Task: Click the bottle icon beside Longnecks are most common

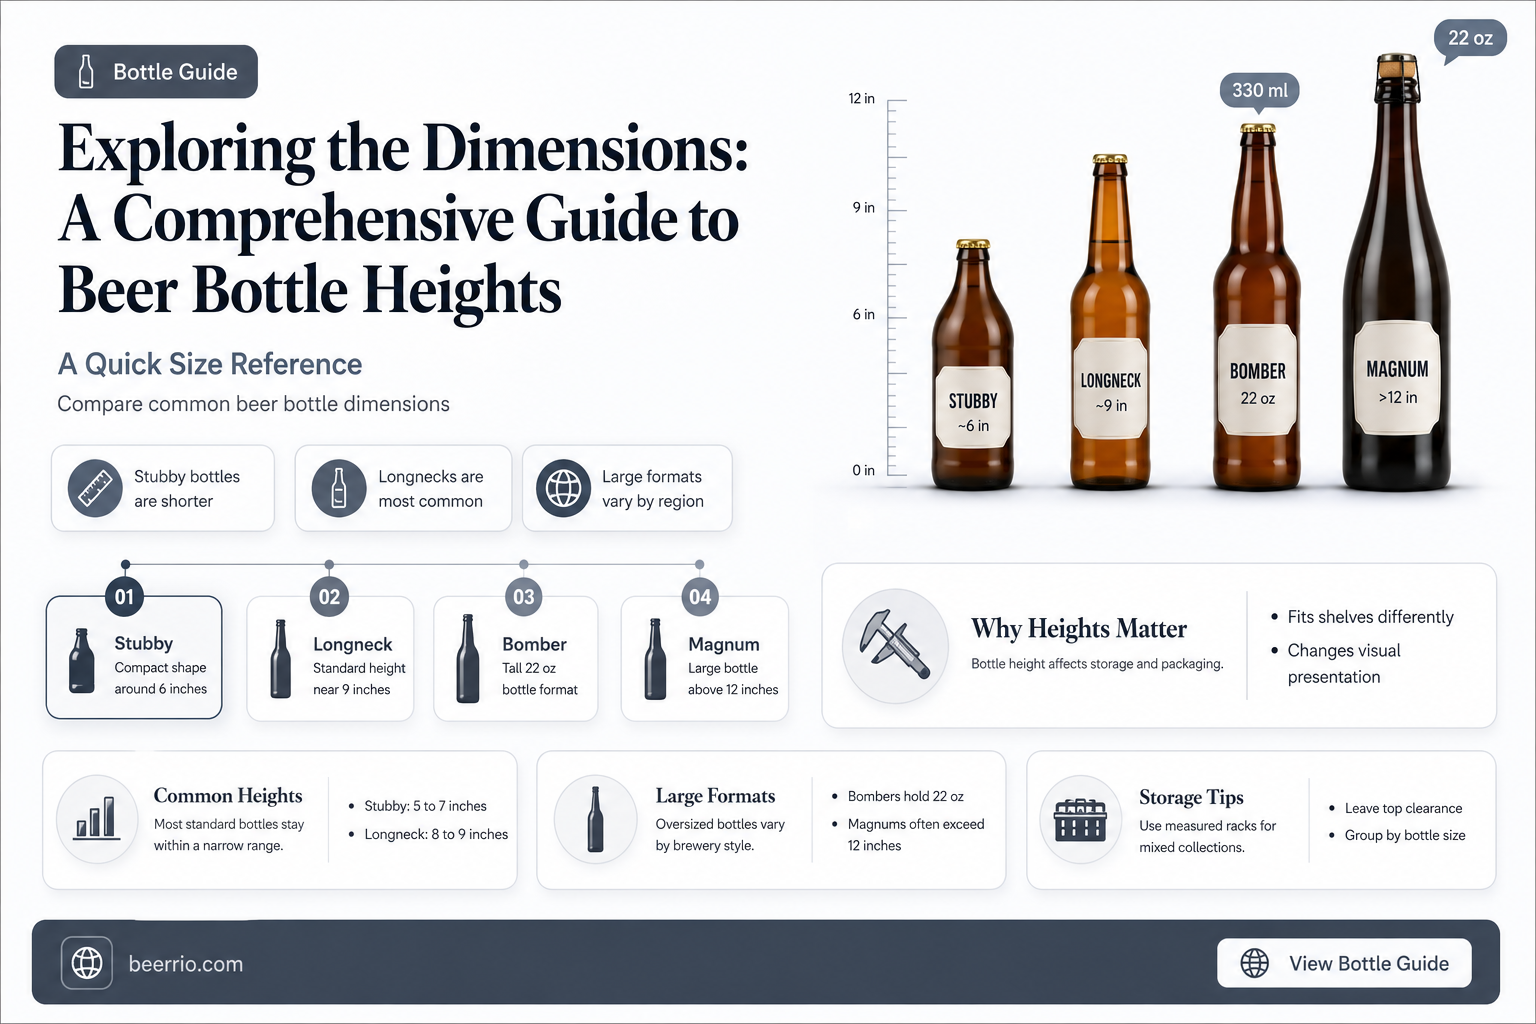Action: point(339,488)
